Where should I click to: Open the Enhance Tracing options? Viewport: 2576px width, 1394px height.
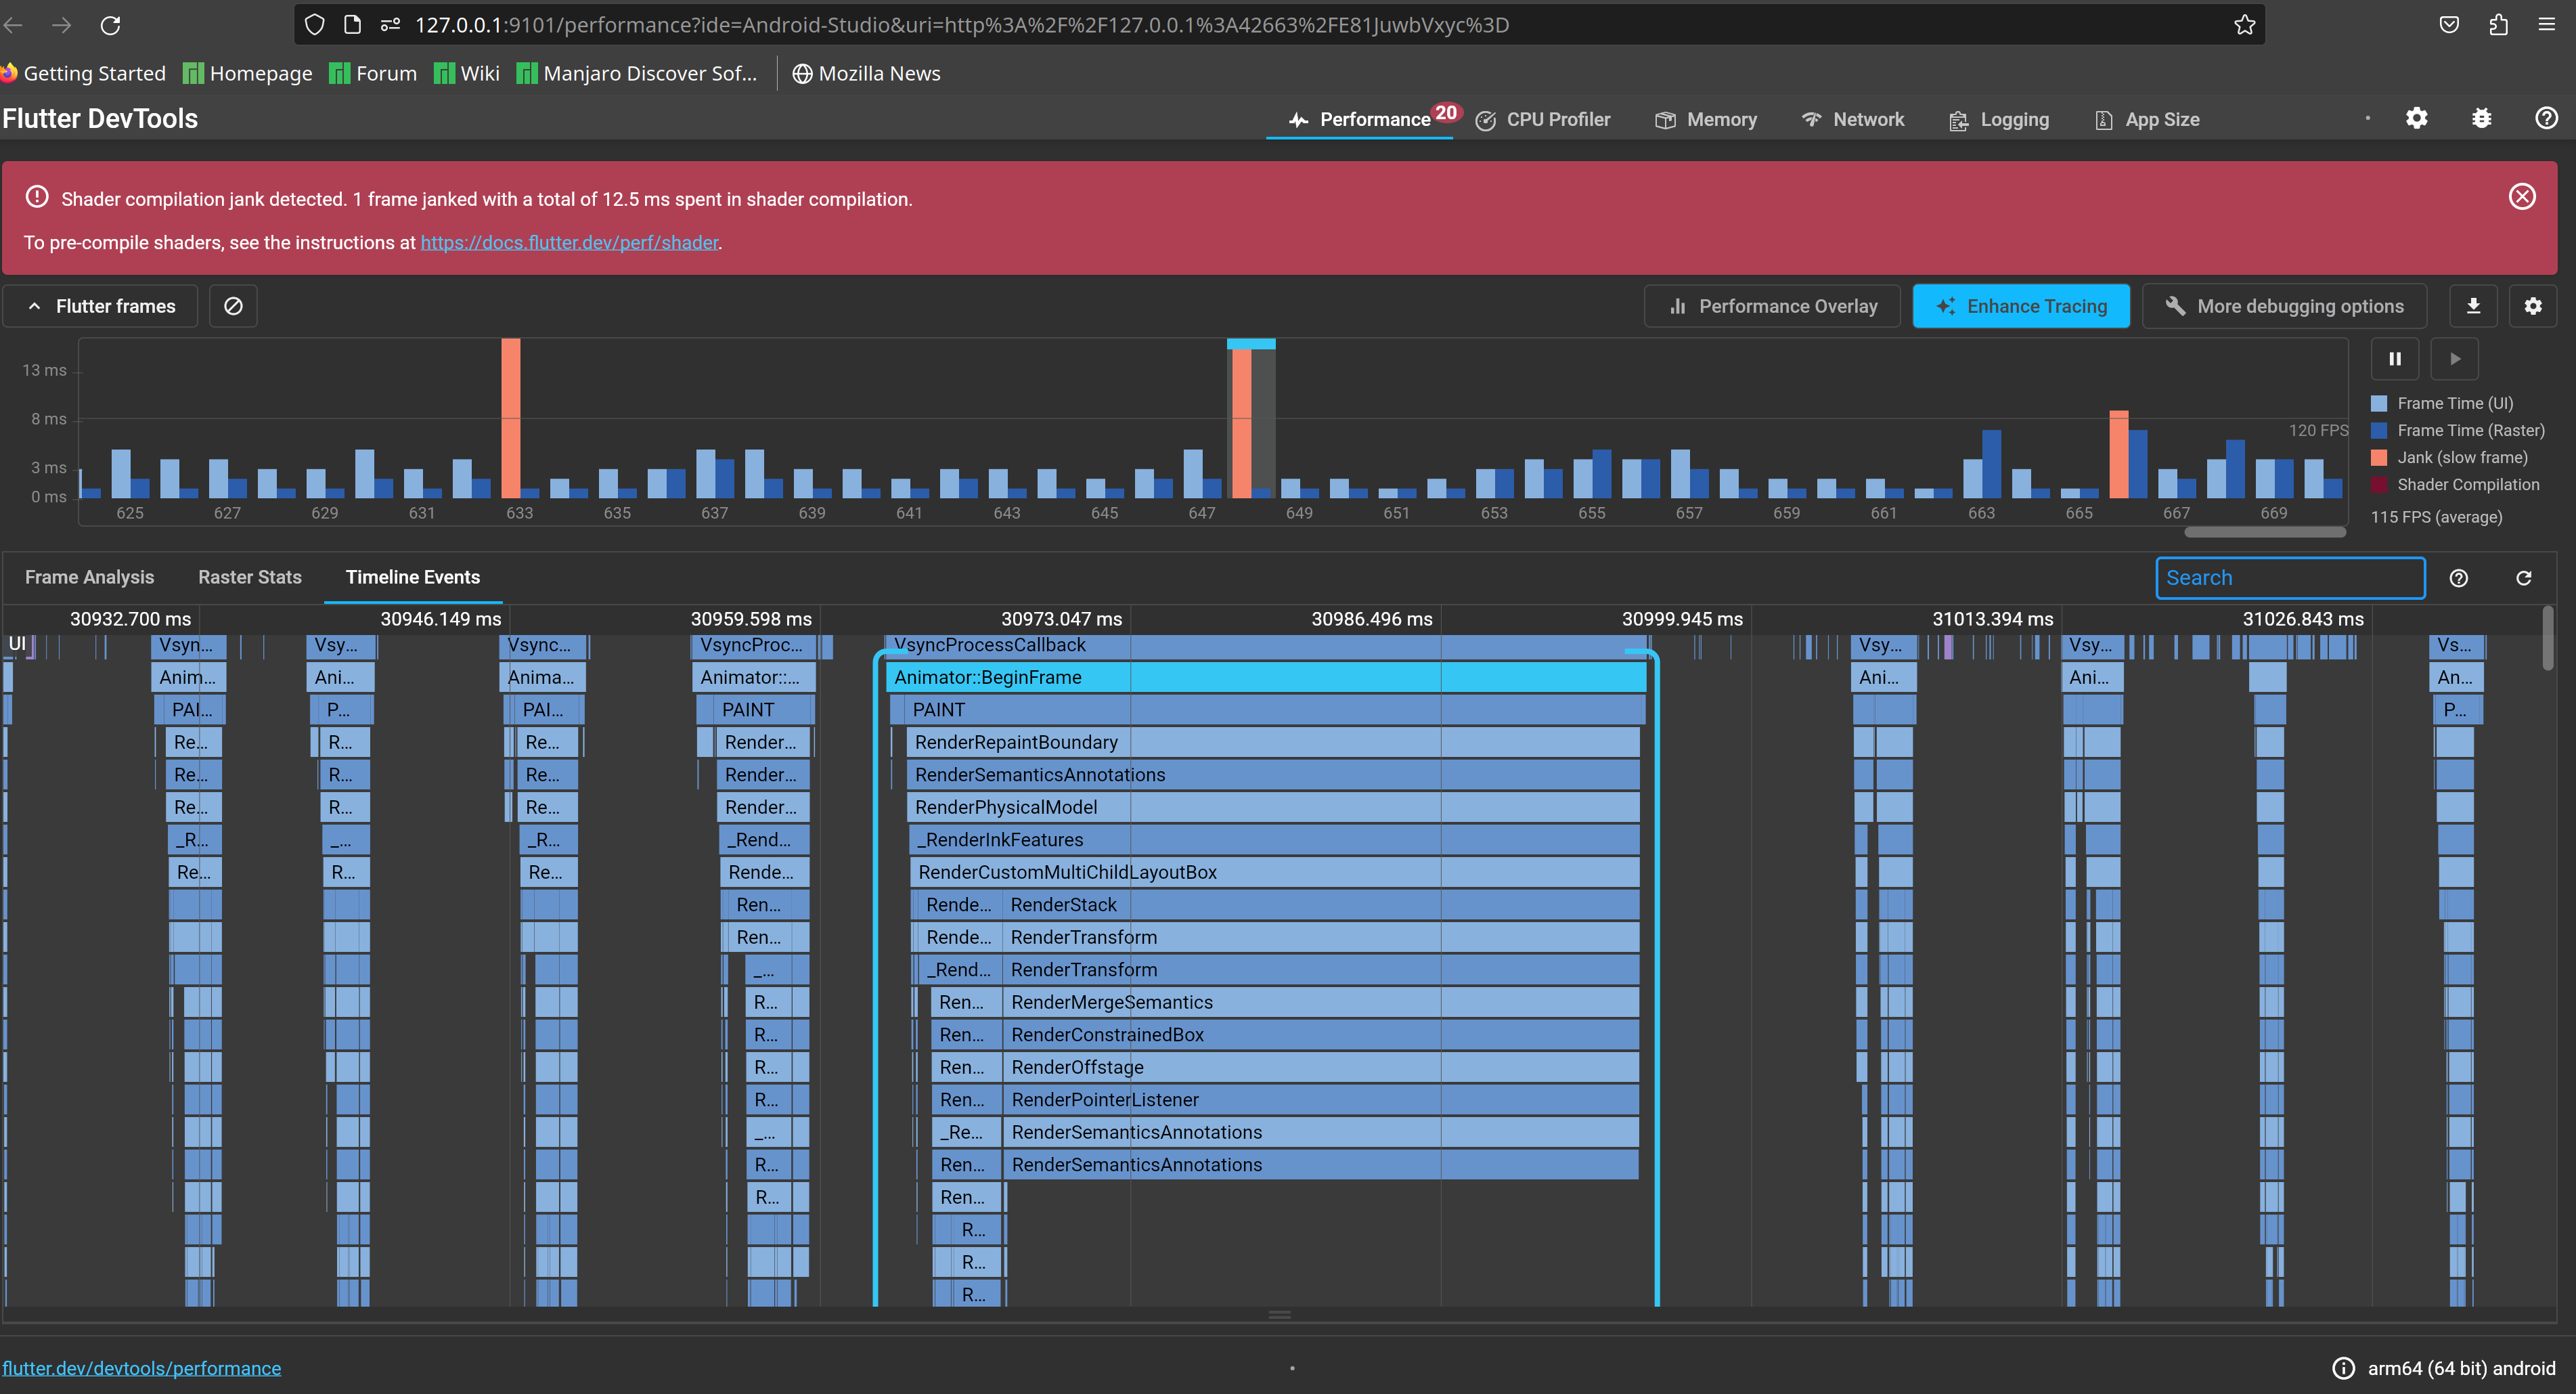[2020, 306]
